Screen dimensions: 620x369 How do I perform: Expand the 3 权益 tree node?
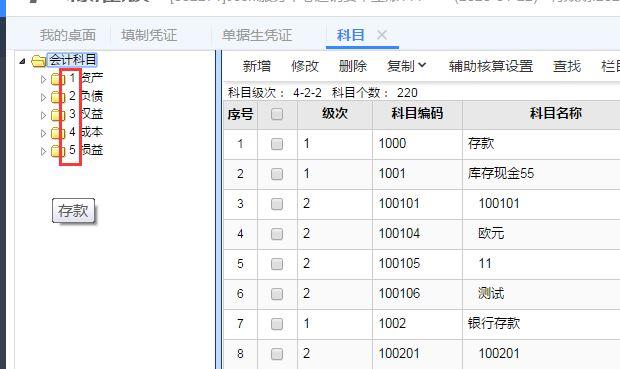tap(43, 115)
